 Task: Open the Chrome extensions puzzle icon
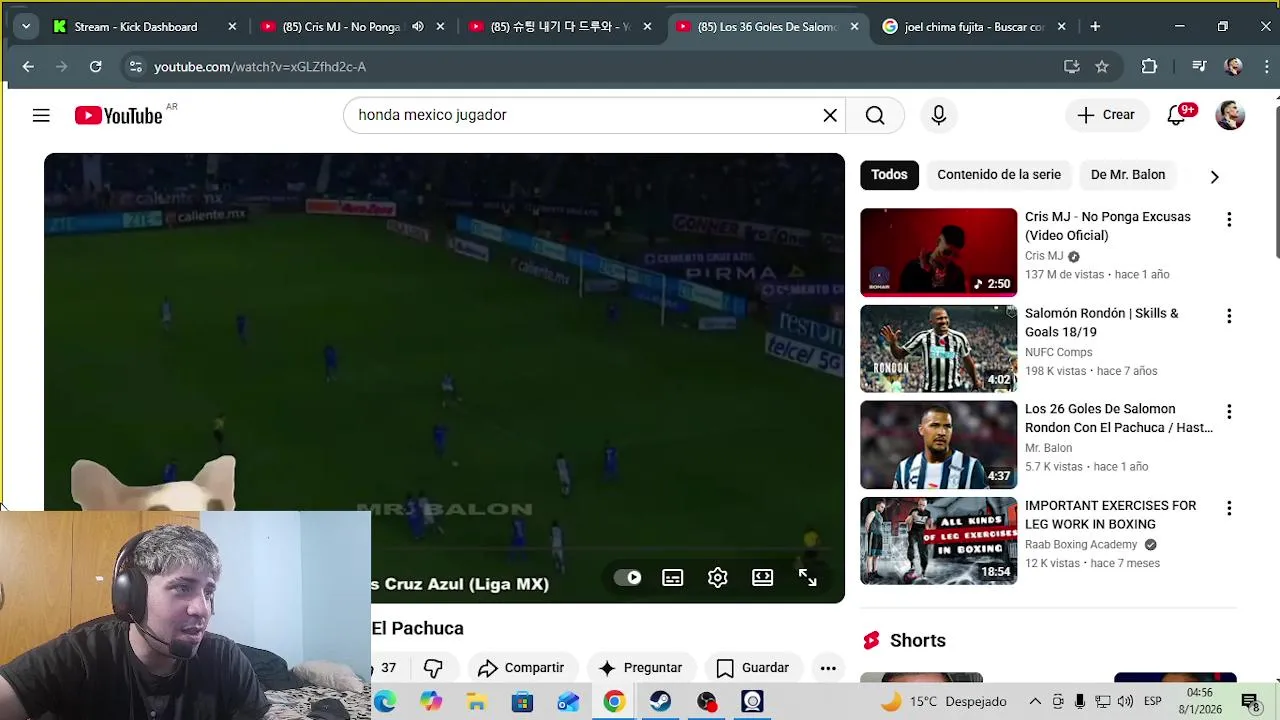(1149, 67)
